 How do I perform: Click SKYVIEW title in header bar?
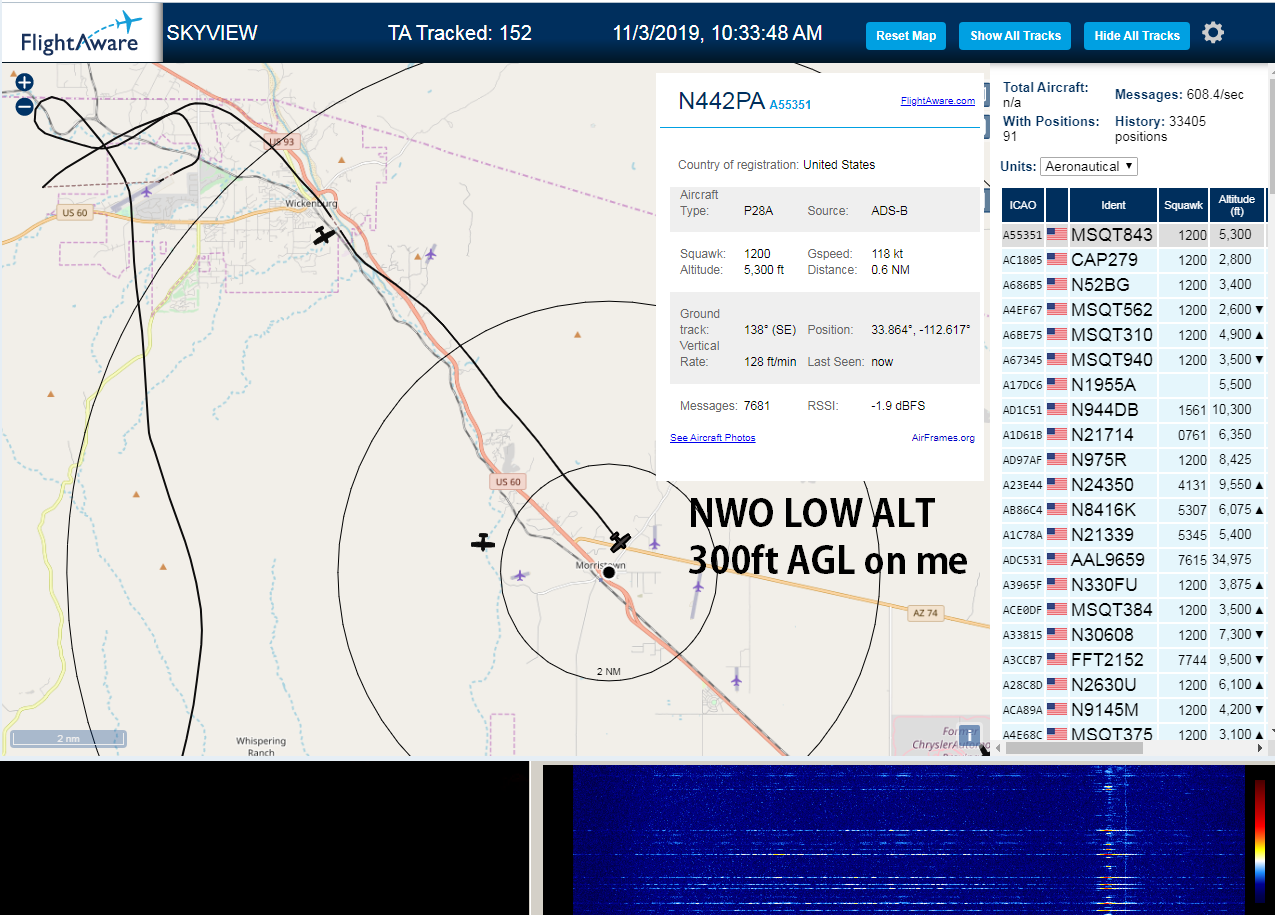click(212, 33)
